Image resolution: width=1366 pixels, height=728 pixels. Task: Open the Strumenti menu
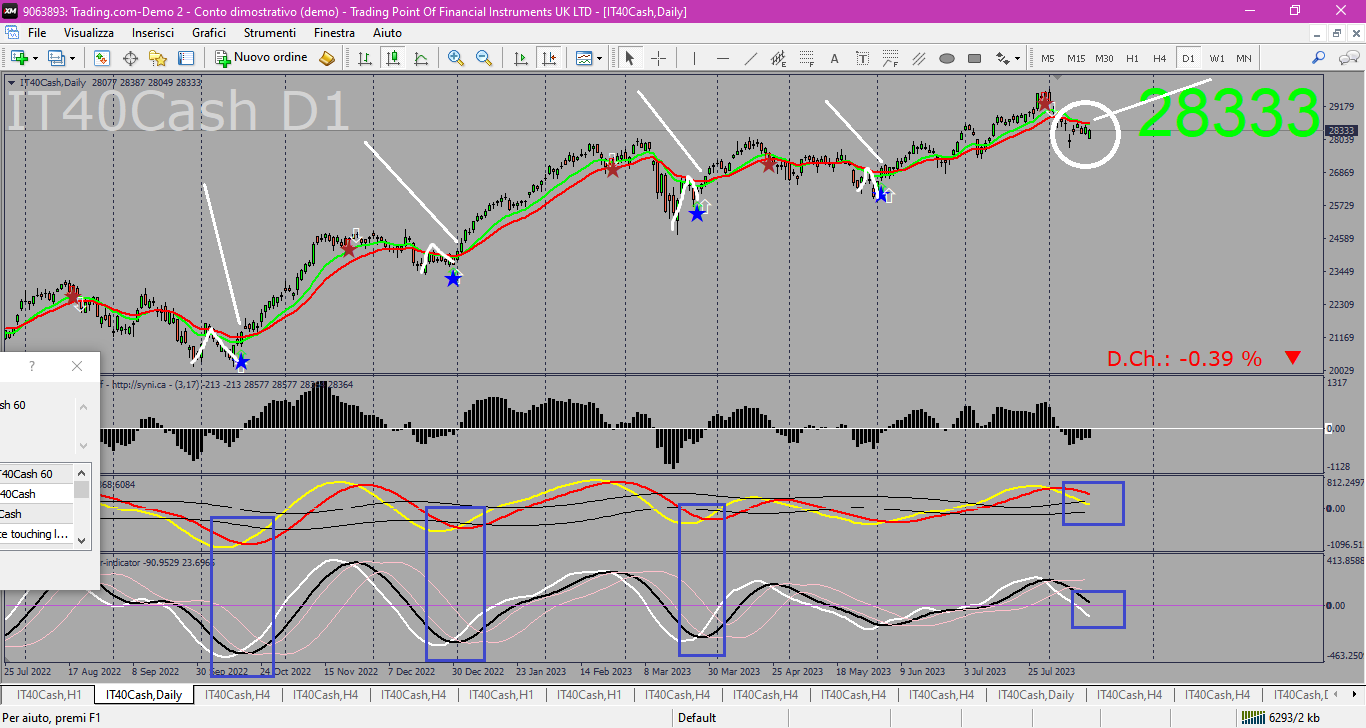tap(270, 33)
